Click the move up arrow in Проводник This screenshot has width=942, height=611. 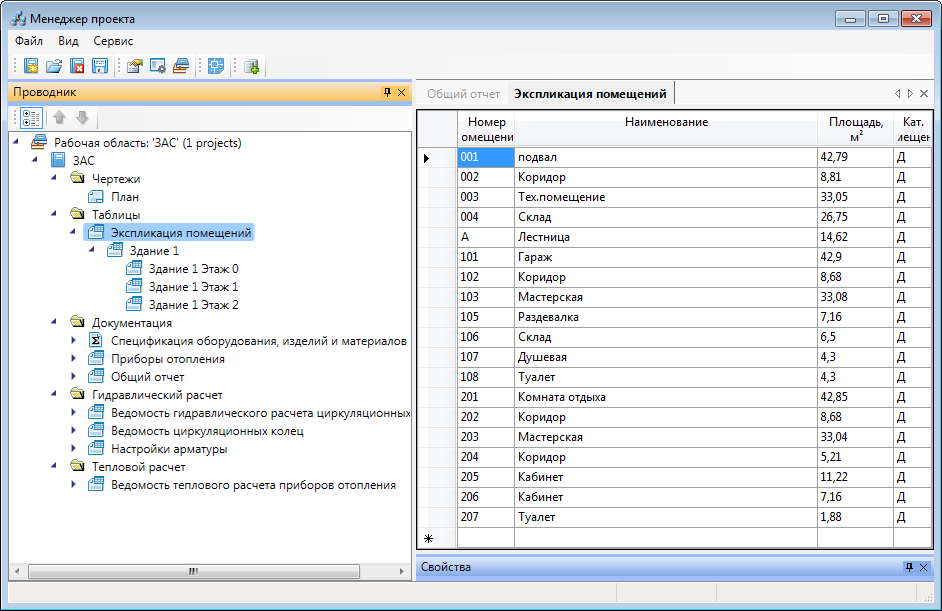tap(59, 118)
